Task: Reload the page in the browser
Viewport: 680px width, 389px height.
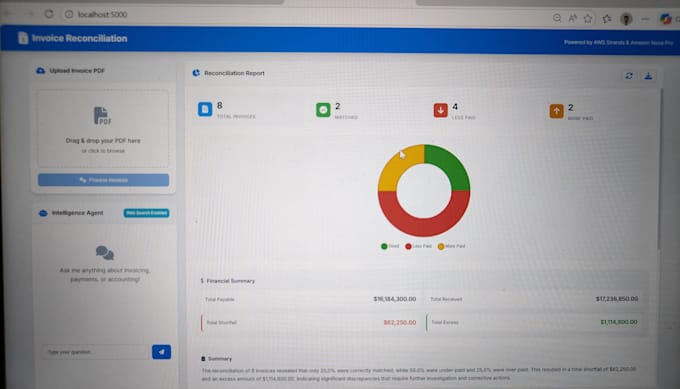Action: (x=49, y=14)
